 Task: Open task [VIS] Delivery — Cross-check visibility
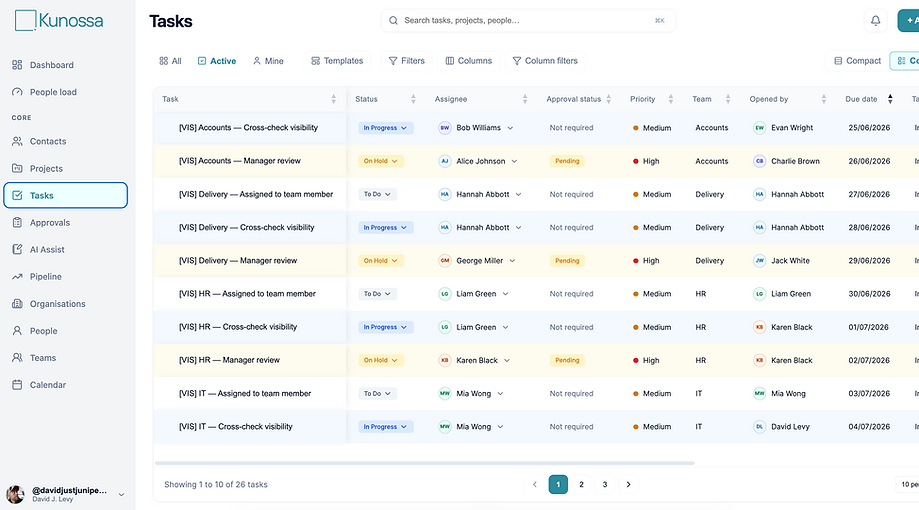click(247, 227)
